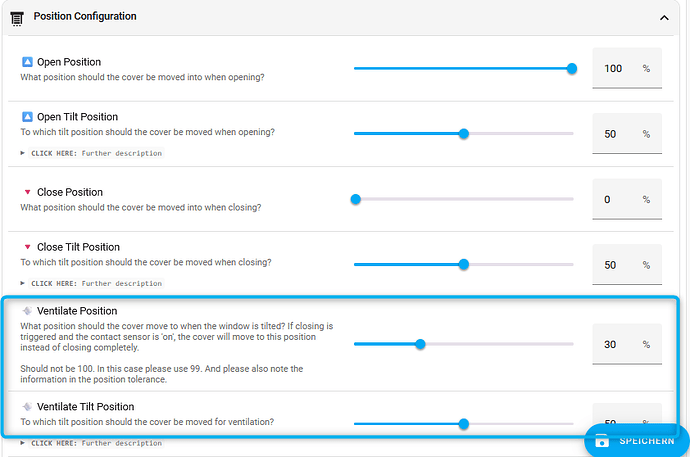Click the Open Position slider handle

point(572,69)
